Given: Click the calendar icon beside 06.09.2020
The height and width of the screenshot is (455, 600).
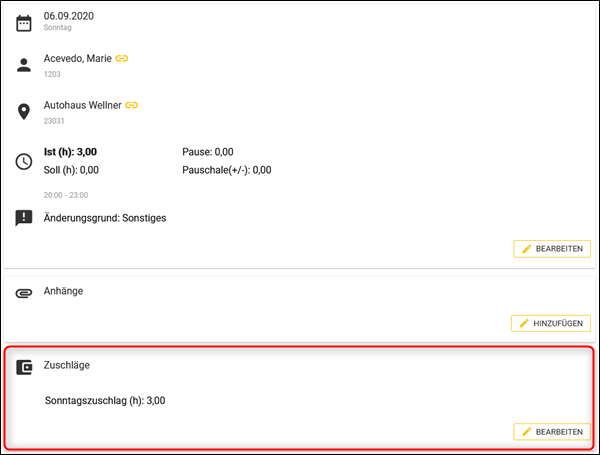Looking at the screenshot, I should click(x=24, y=21).
